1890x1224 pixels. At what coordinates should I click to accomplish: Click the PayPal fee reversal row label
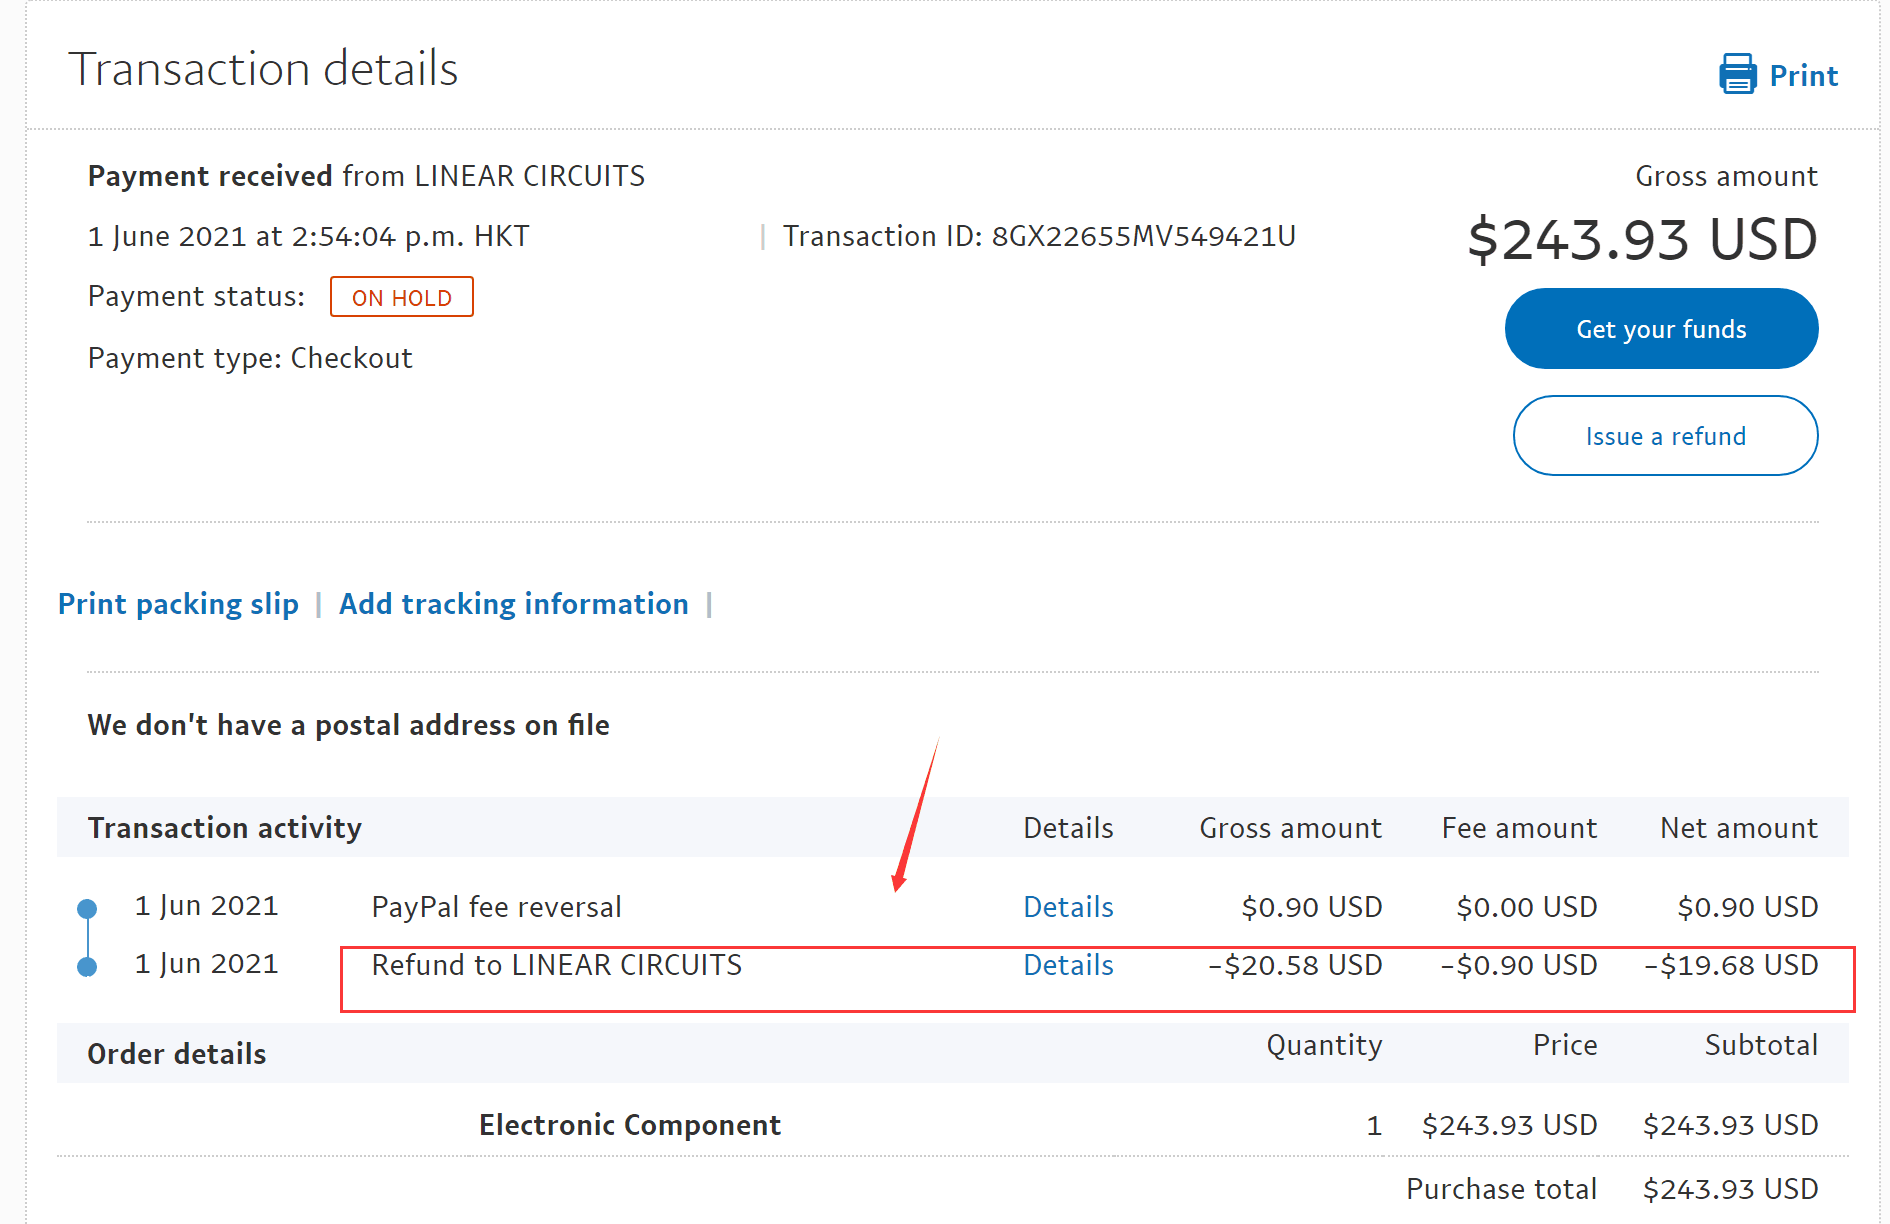(x=496, y=907)
